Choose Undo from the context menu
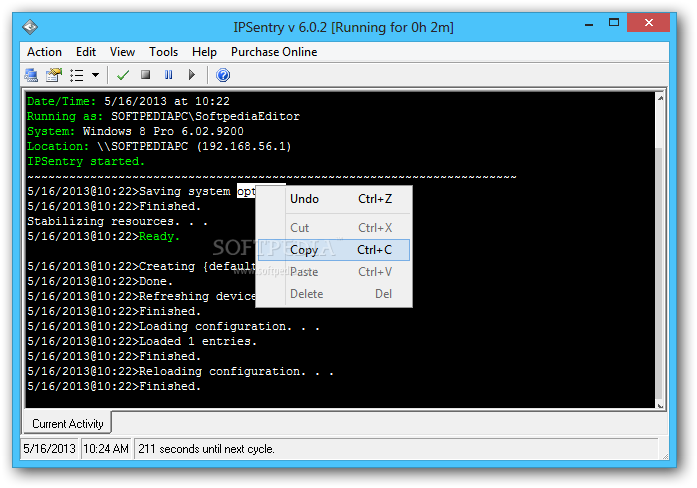This screenshot has height=488, width=697. pos(334,199)
